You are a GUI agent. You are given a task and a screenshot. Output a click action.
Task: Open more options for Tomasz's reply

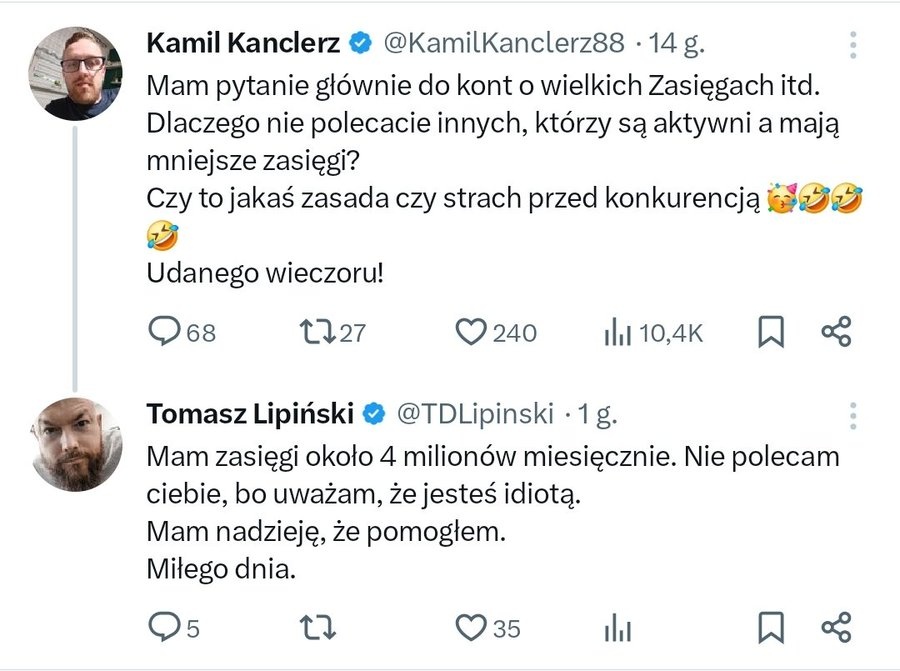853,414
